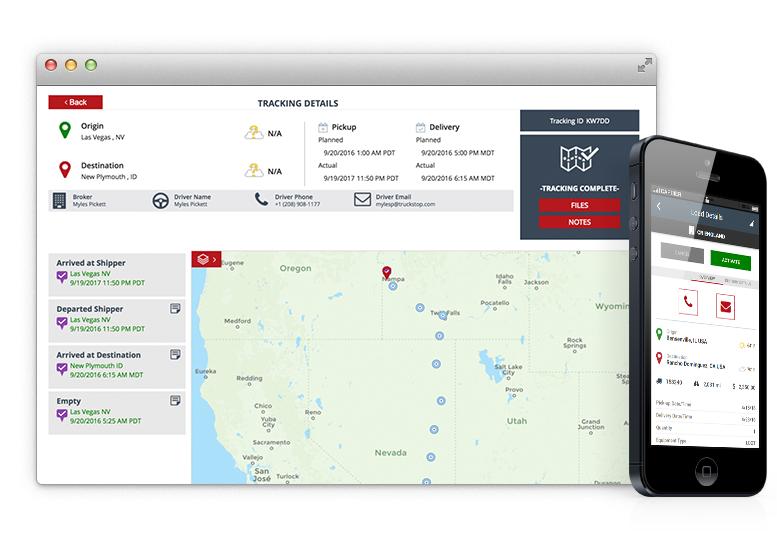Viewport: 777px width, 533px height.
Task: Click the driver email mylesp@truckstop.com
Action: 405,204
